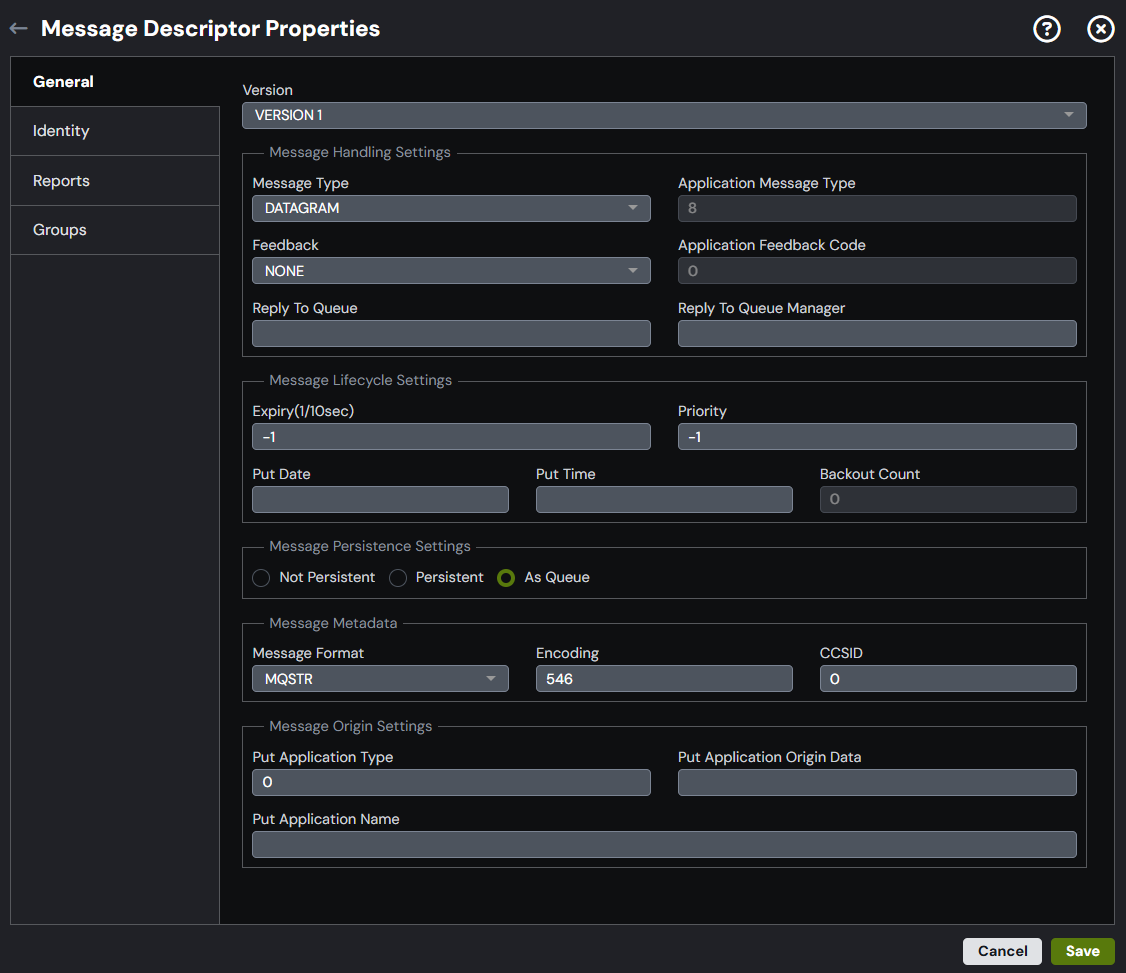This screenshot has height=973, width=1126.
Task: Open the Reports tab
Action: [x=115, y=181]
